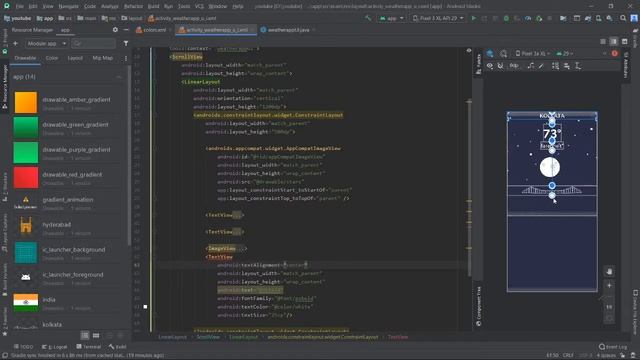Open the Terminal tool window
The width and height of the screenshot is (640, 360).
click(x=88, y=347)
